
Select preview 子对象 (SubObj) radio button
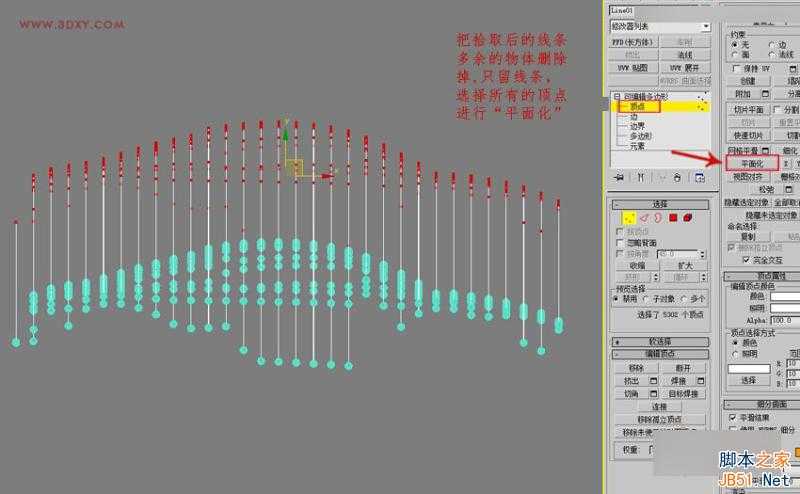point(646,299)
